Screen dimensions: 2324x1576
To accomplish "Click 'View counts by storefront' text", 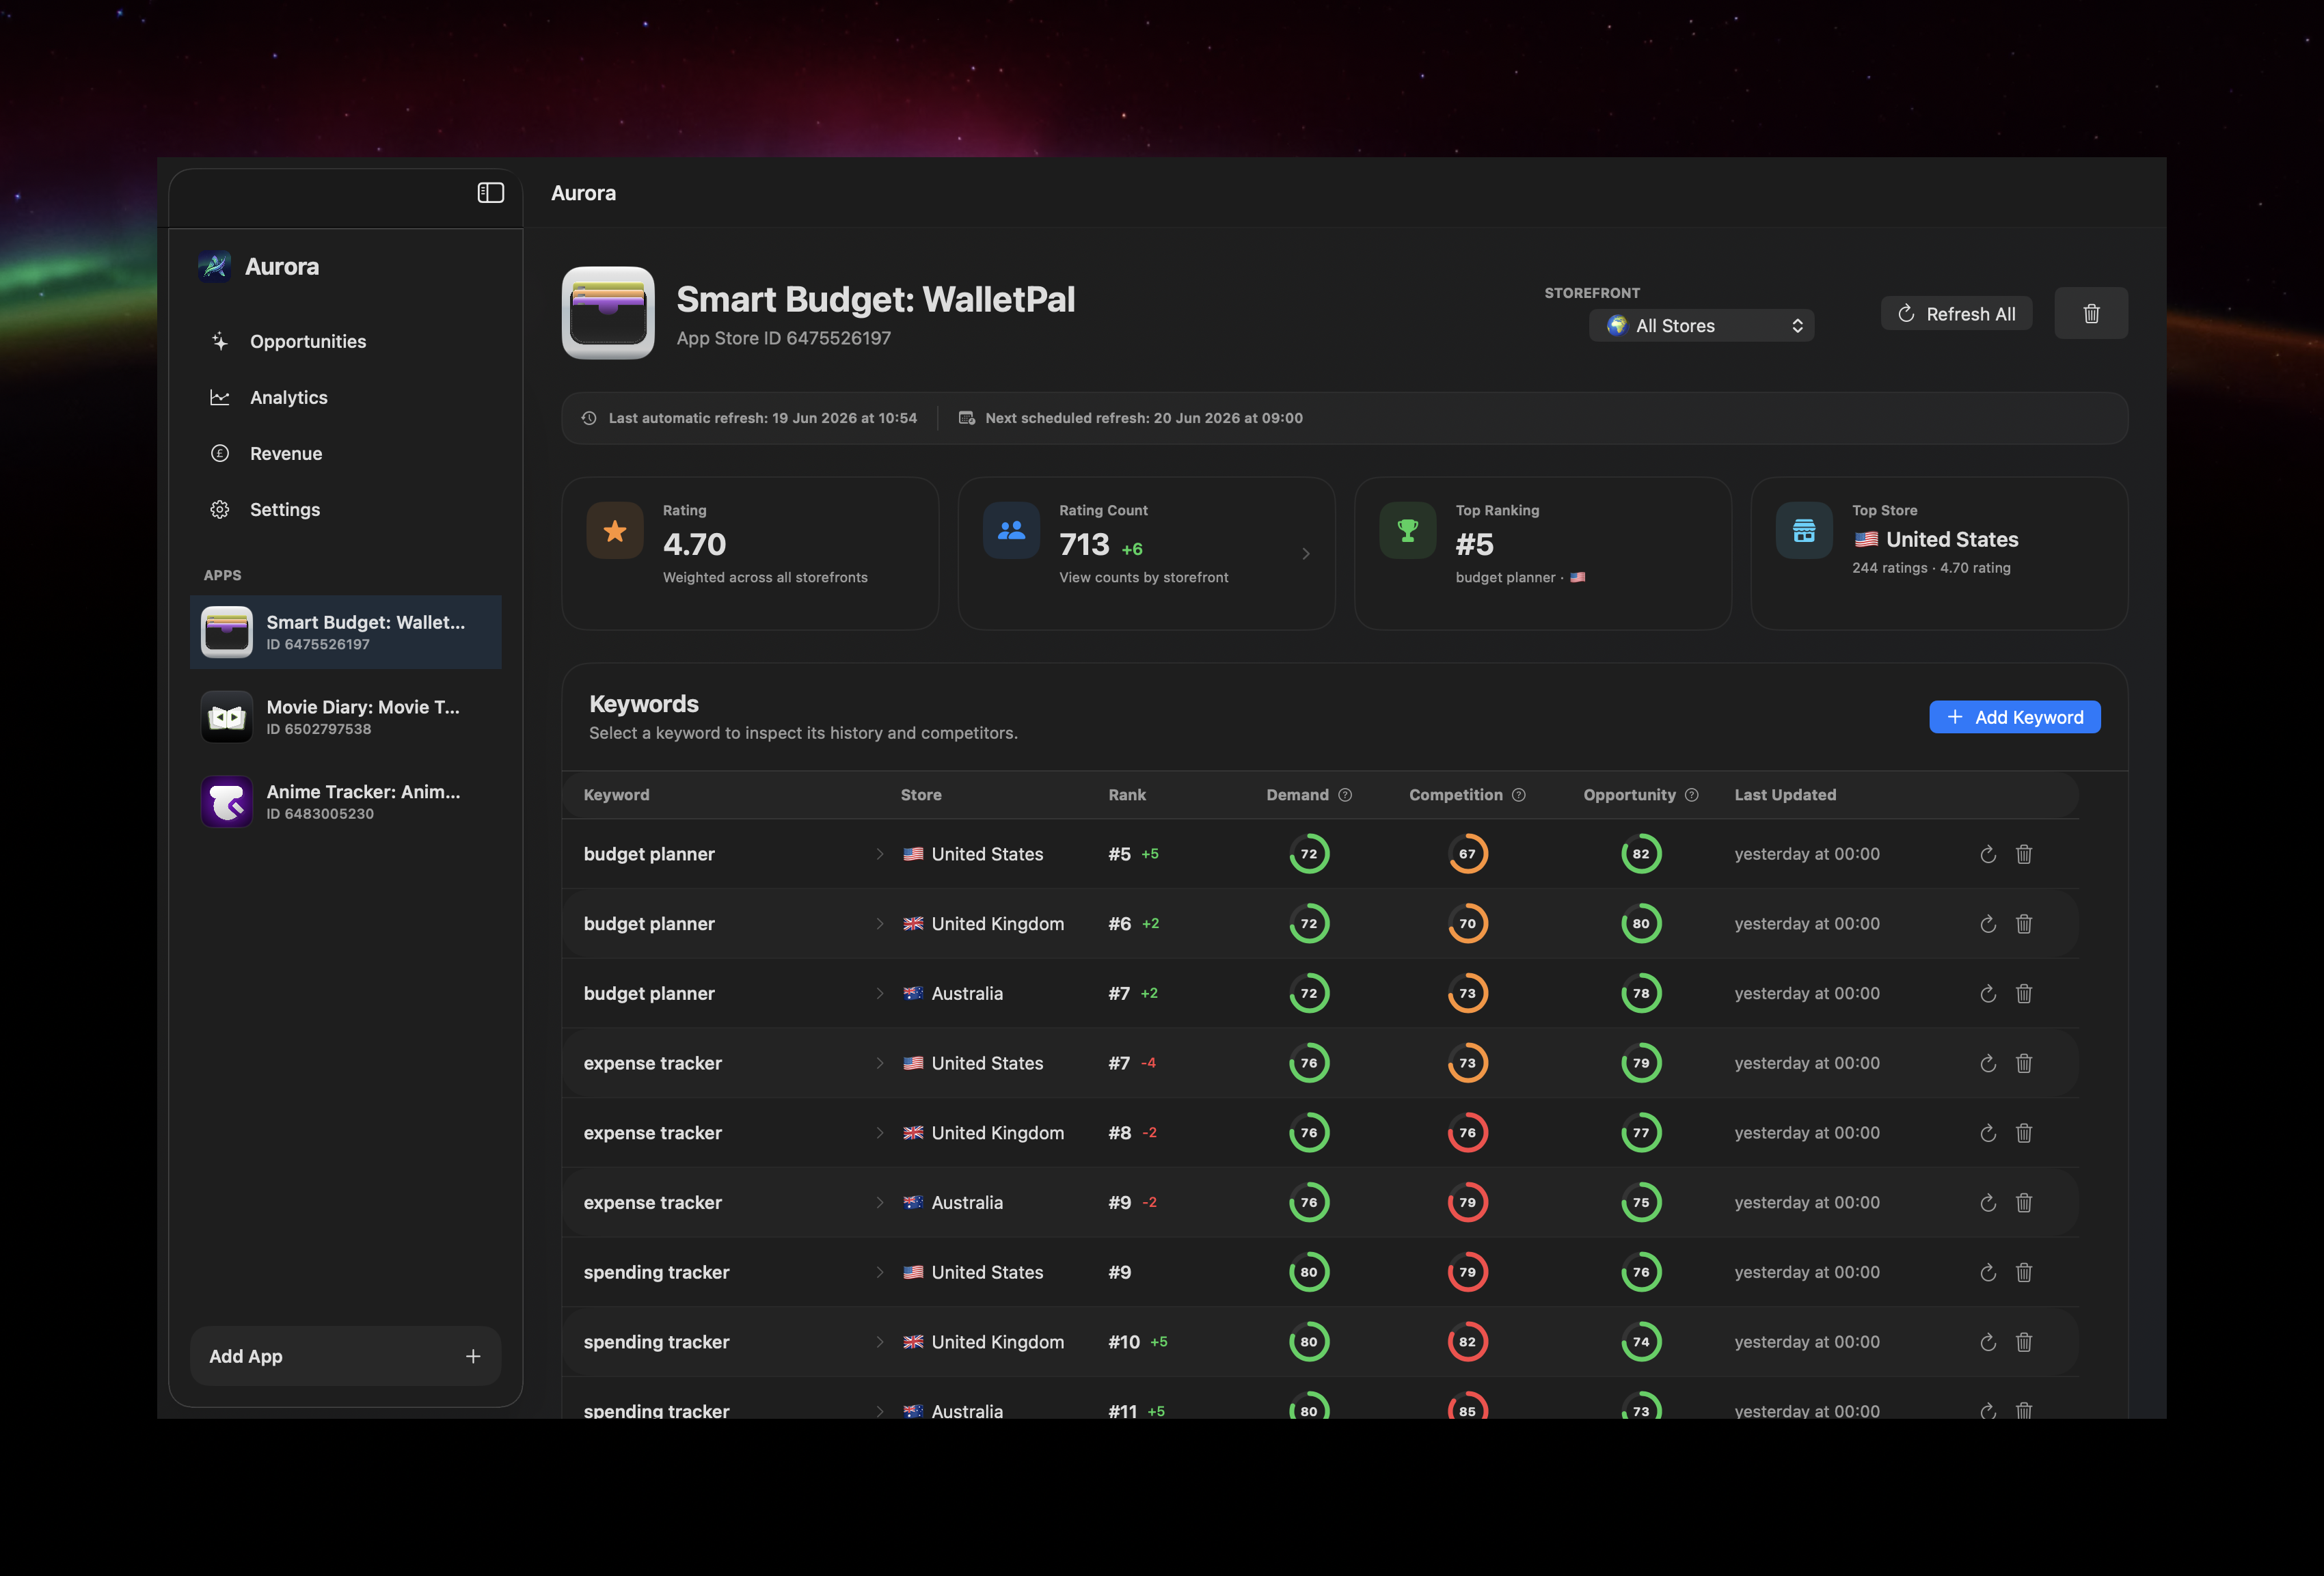I will pos(1144,578).
